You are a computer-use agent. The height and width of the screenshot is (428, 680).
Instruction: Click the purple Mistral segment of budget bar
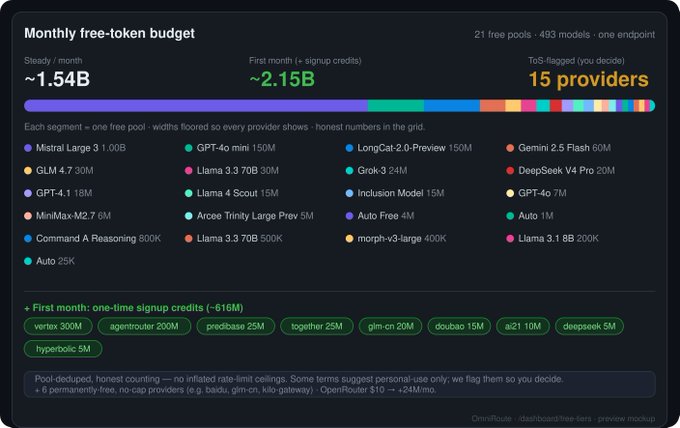(196, 105)
